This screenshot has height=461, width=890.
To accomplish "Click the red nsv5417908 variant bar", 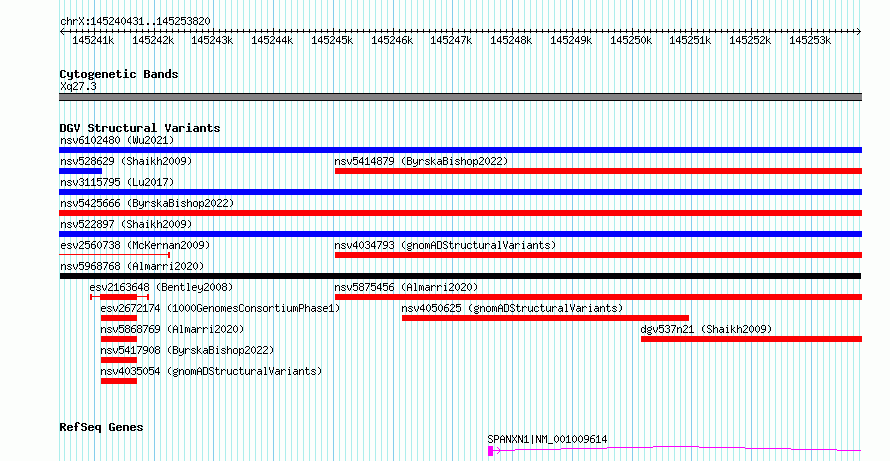I will pos(119,360).
